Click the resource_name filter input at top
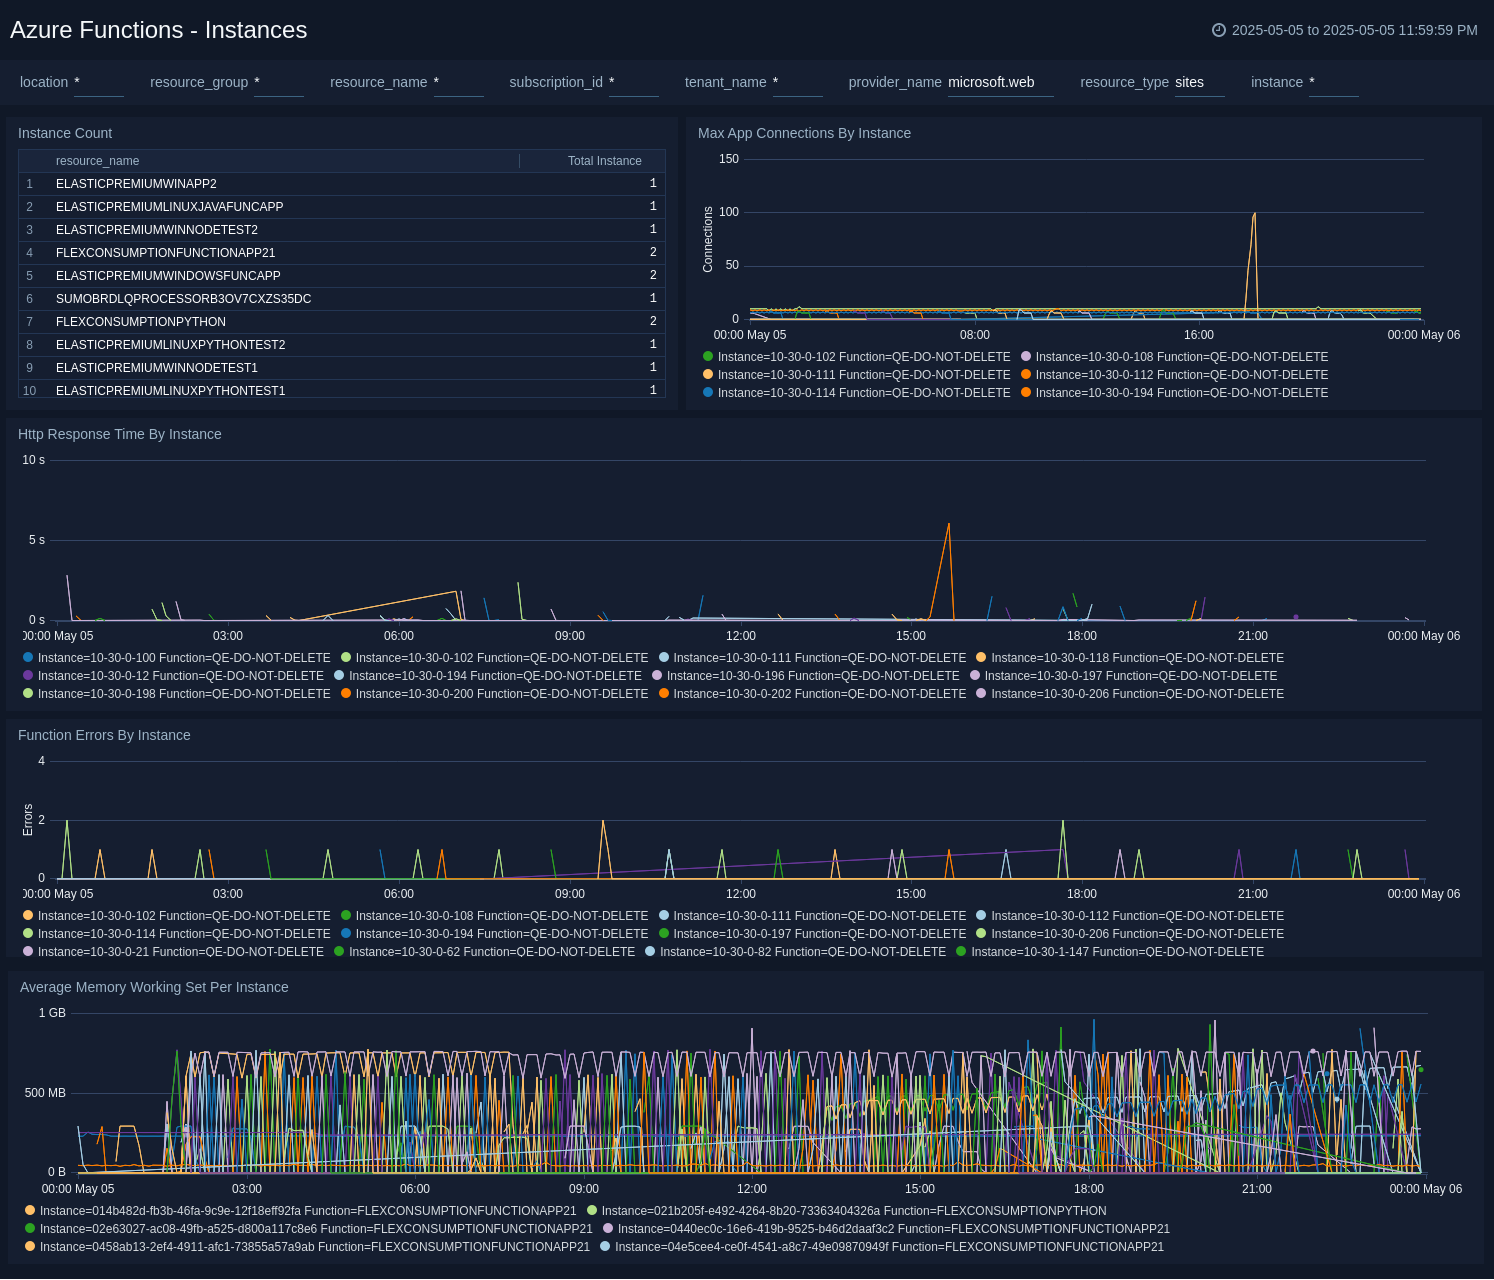The image size is (1494, 1280). click(x=458, y=83)
